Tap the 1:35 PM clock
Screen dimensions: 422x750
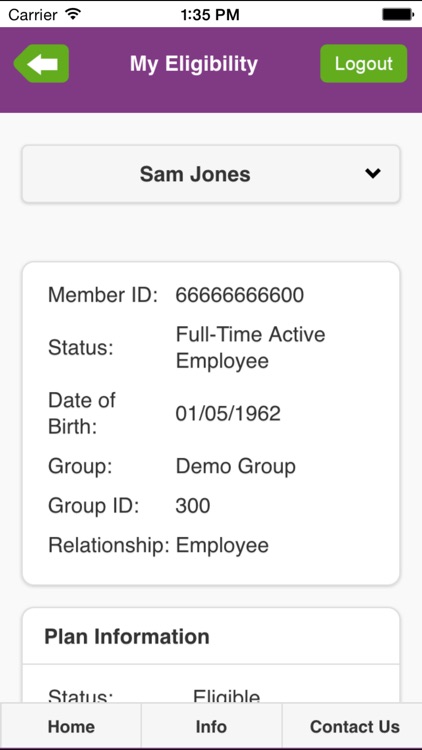(210, 15)
